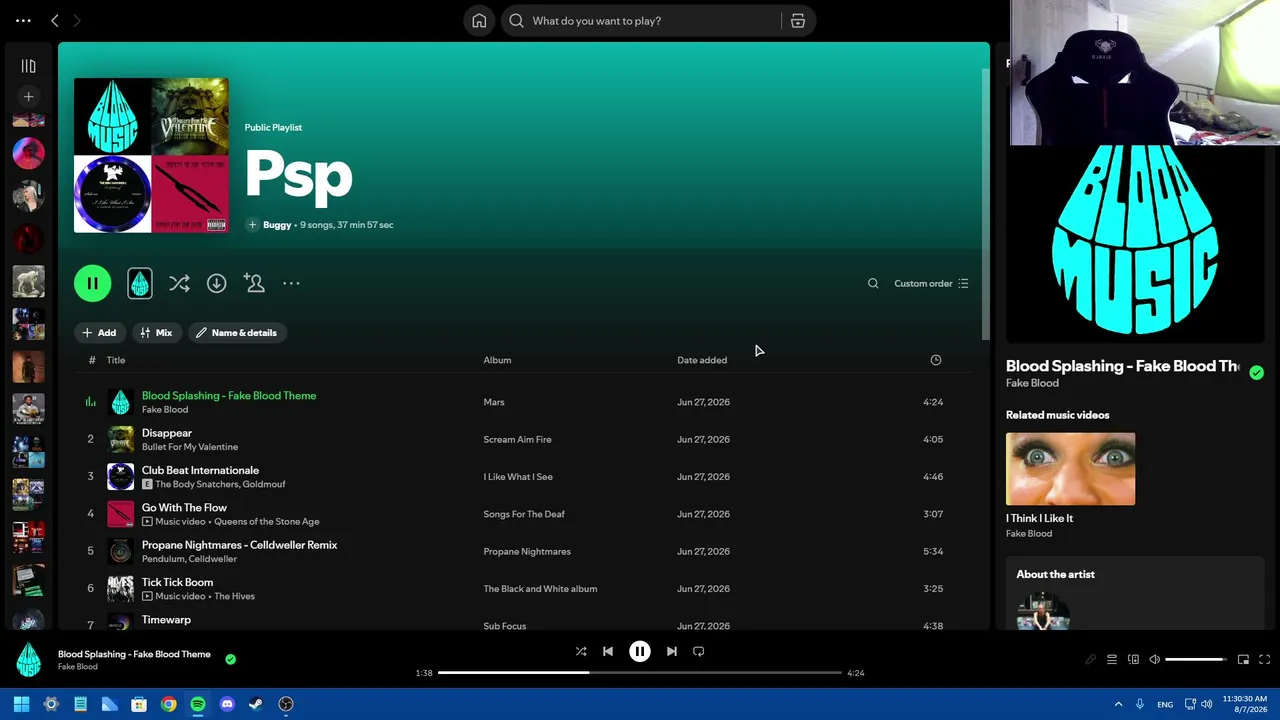Pause playback in the bottom player
The height and width of the screenshot is (720, 1280).
640,652
